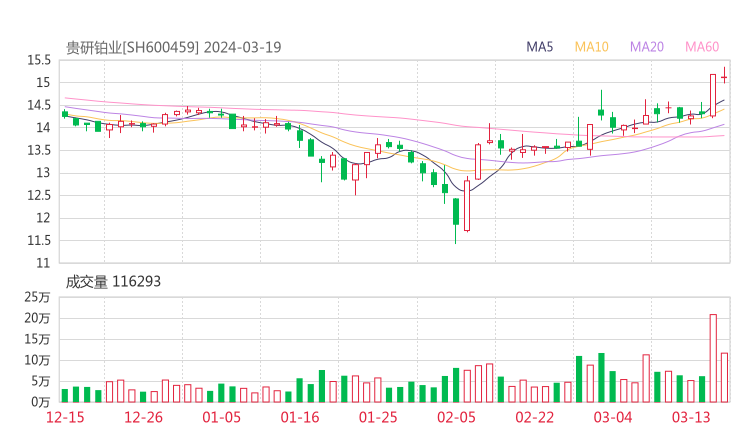
Task: Click the 01-05 date axis label
Action: 221,417
